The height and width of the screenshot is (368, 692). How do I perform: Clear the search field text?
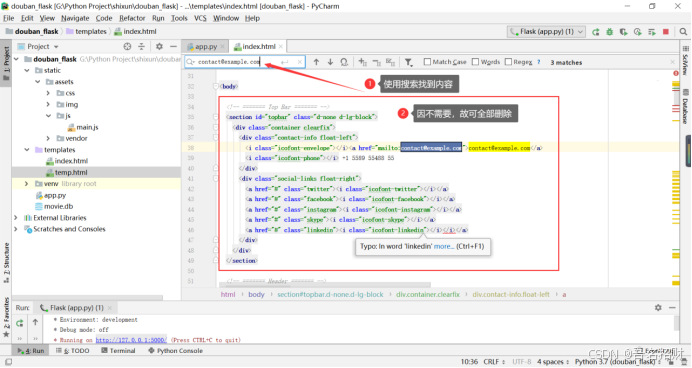[300, 62]
